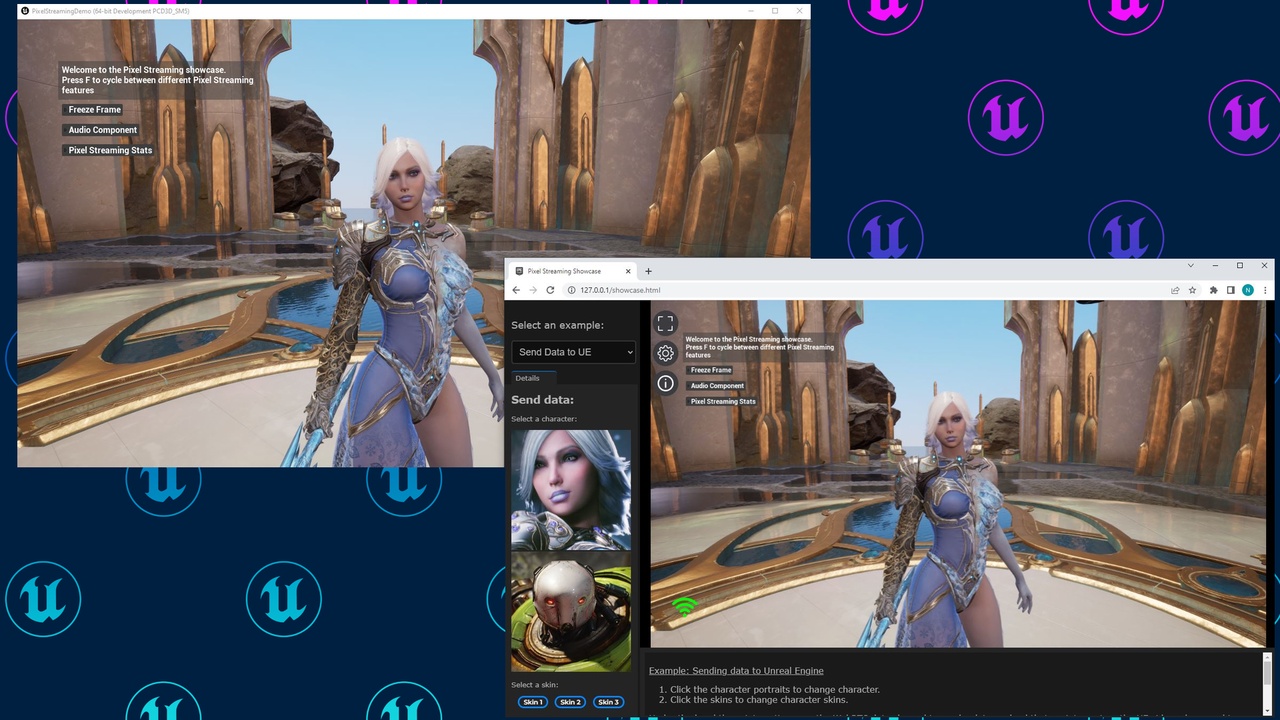Bookmark this page with the star icon
Image resolution: width=1280 pixels, height=720 pixels.
coord(1192,290)
